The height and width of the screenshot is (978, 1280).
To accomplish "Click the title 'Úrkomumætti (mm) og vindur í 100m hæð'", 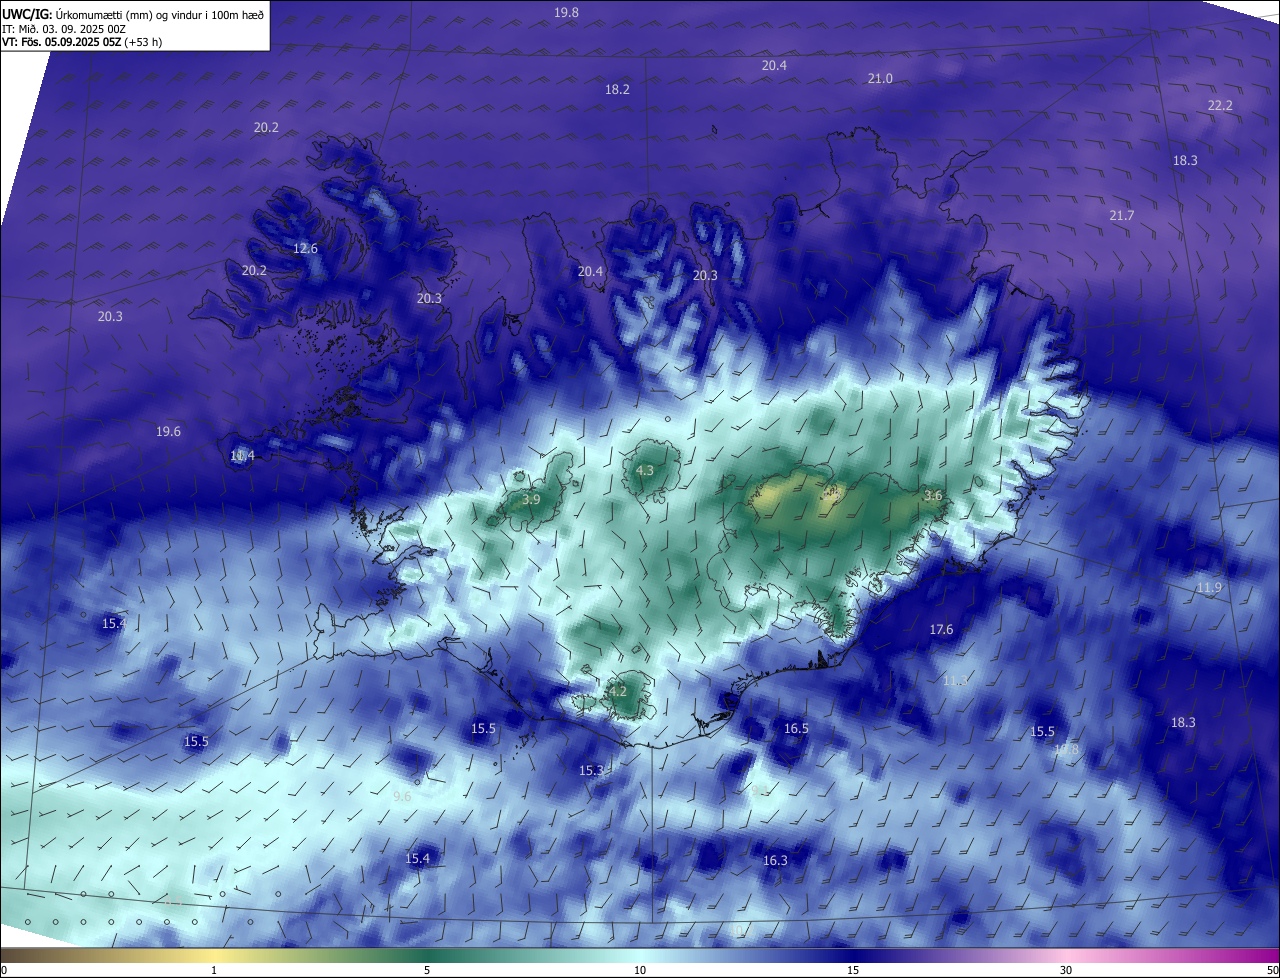I will click(160, 15).
